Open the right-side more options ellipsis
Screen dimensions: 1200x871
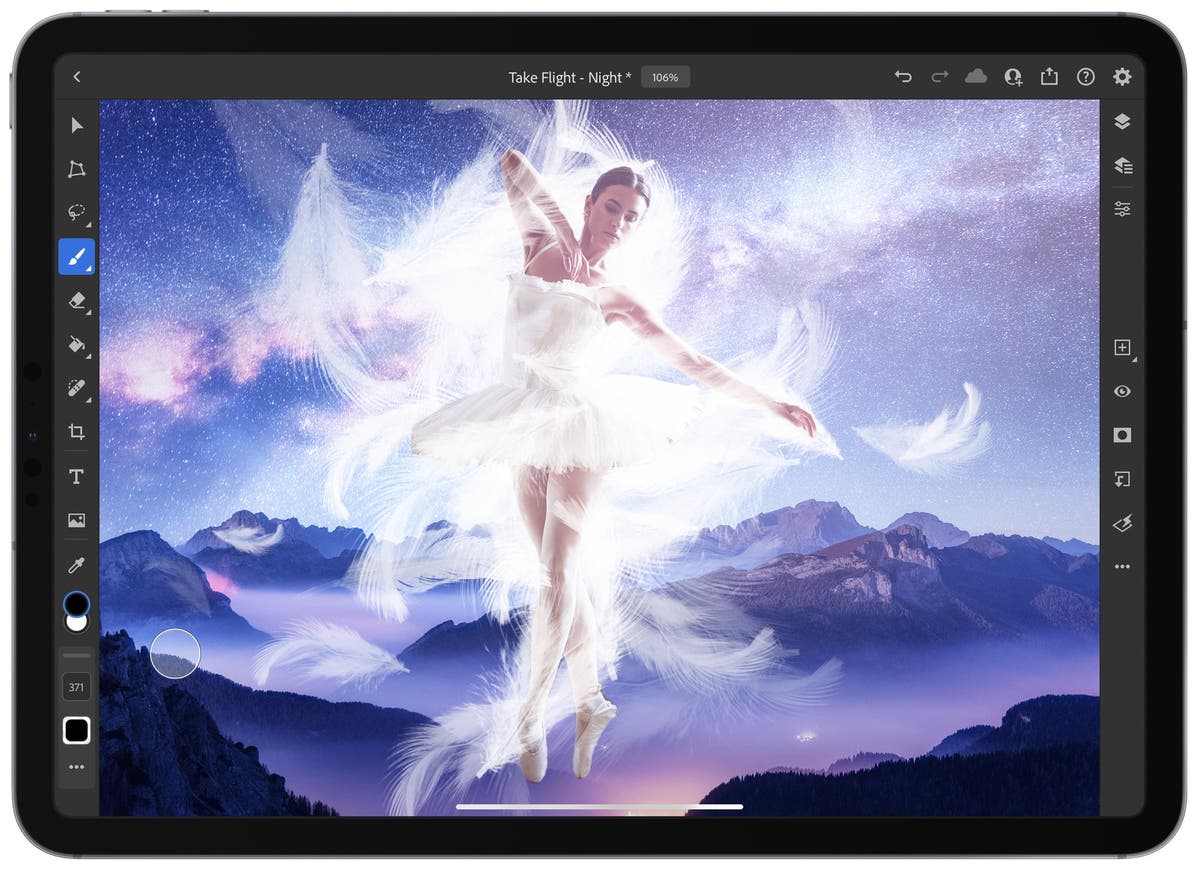click(1122, 567)
